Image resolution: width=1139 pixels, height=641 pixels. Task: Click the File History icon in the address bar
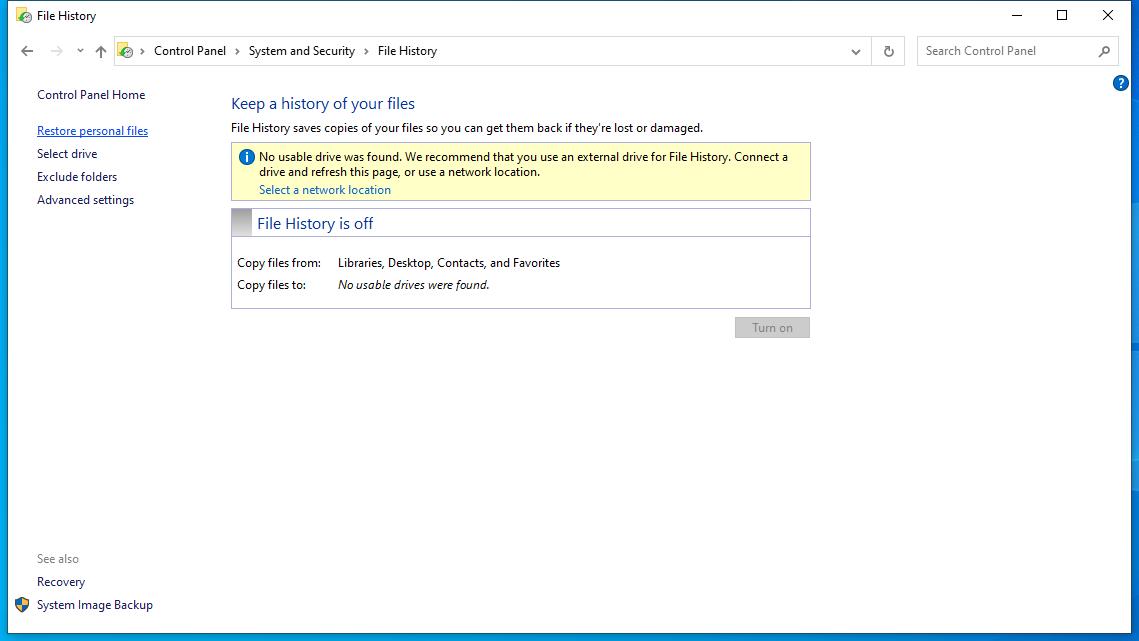[x=125, y=50]
